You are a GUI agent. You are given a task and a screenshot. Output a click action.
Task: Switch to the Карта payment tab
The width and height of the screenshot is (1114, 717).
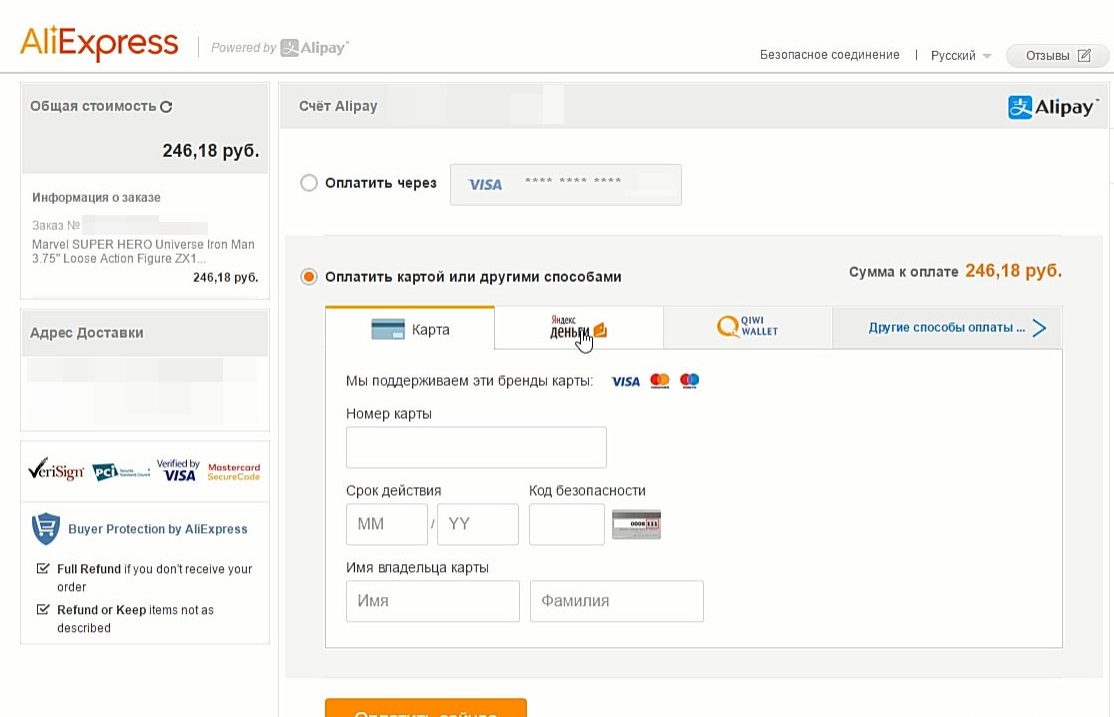(x=410, y=329)
